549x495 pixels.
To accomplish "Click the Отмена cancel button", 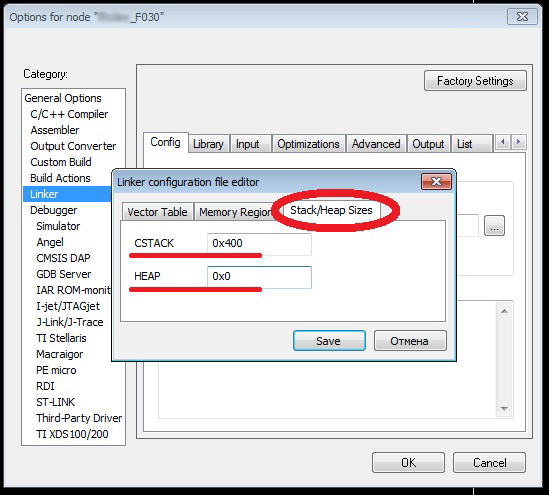I will pyautogui.click(x=410, y=340).
